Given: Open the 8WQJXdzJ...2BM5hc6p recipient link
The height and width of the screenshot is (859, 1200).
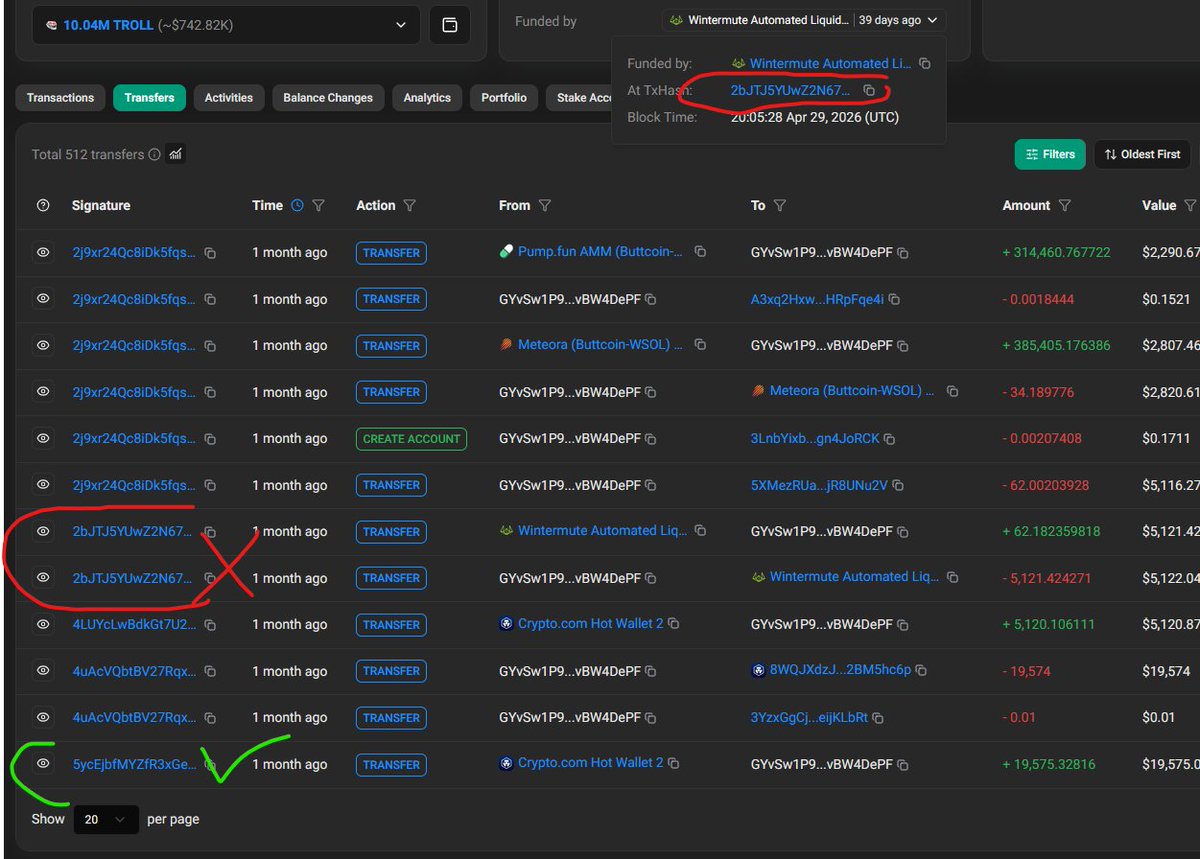Looking at the screenshot, I should [840, 670].
